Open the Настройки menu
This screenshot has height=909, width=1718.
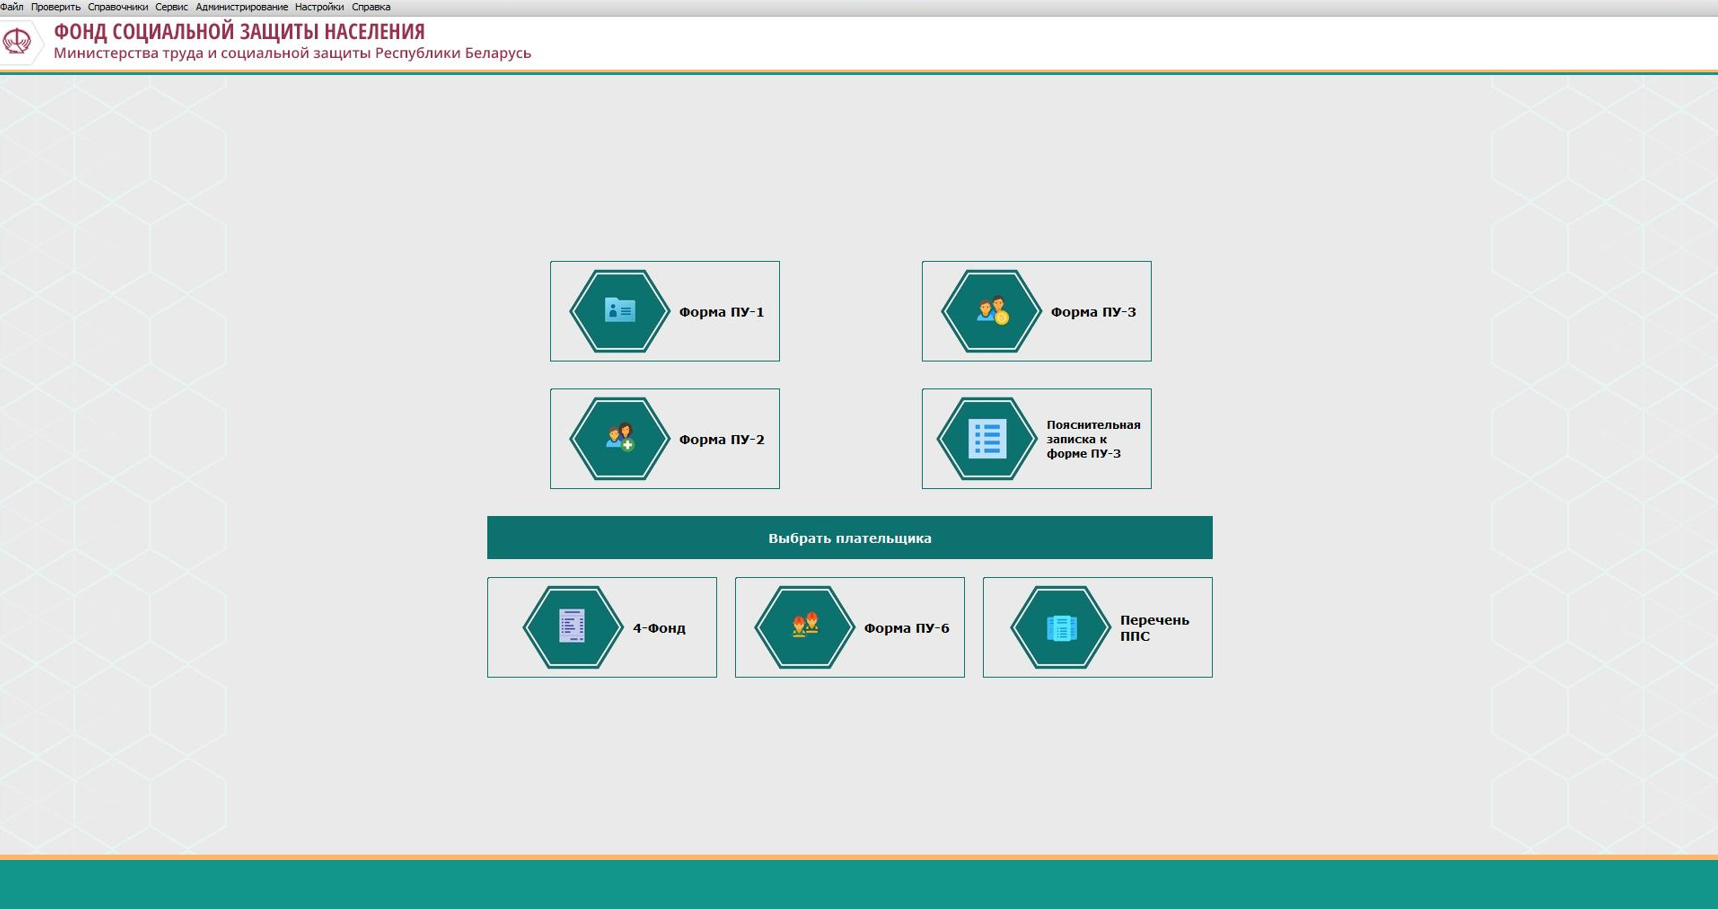[x=319, y=7]
